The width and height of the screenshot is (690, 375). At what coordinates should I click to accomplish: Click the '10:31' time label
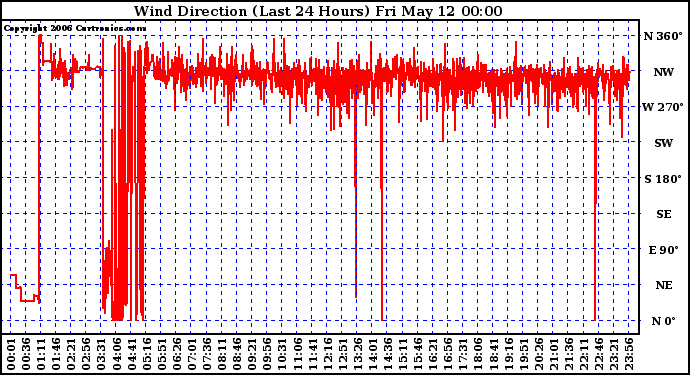click(x=282, y=355)
